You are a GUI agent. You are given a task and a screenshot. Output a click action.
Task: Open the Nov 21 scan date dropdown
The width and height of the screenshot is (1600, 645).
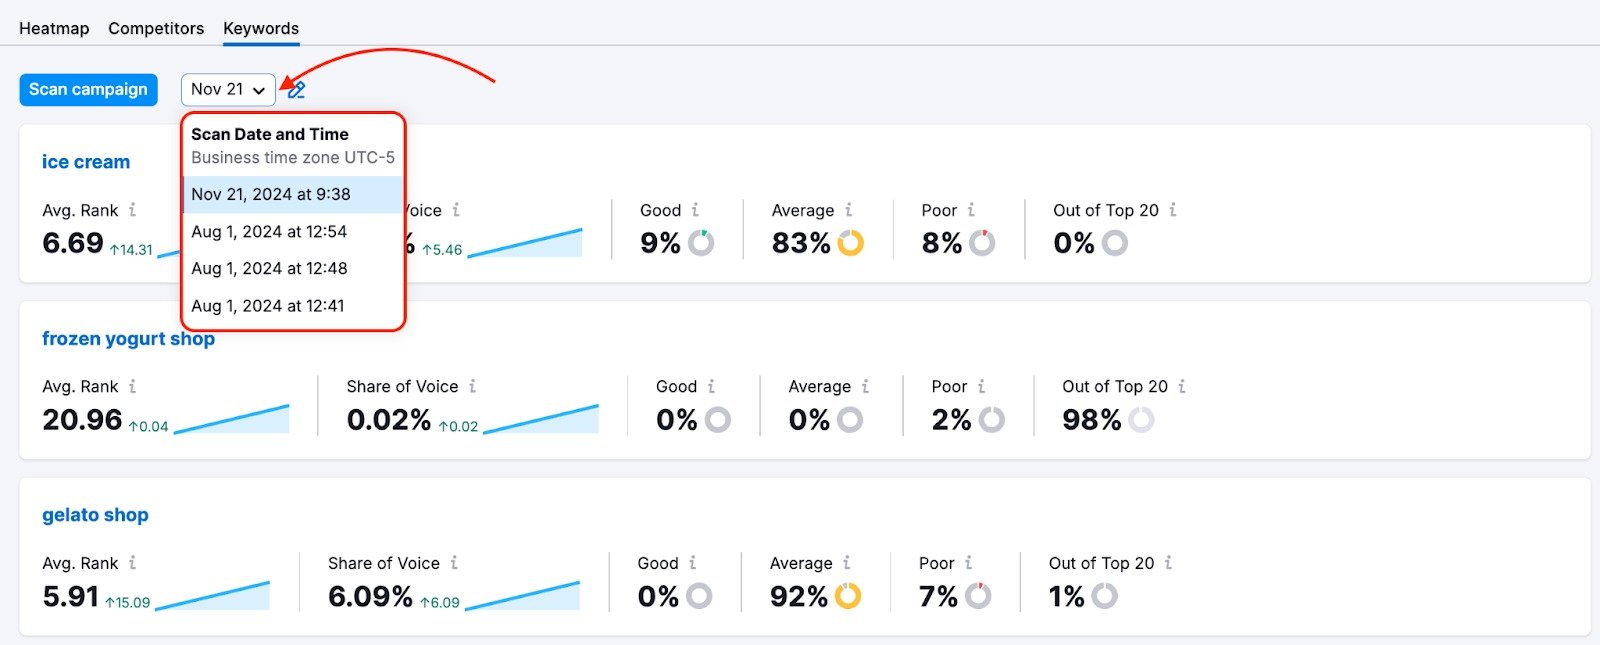point(228,90)
